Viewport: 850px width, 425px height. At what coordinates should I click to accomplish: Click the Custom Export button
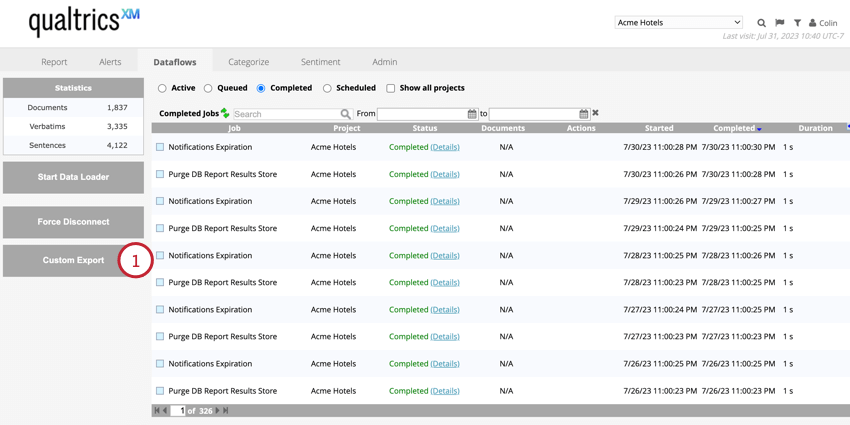click(x=73, y=260)
